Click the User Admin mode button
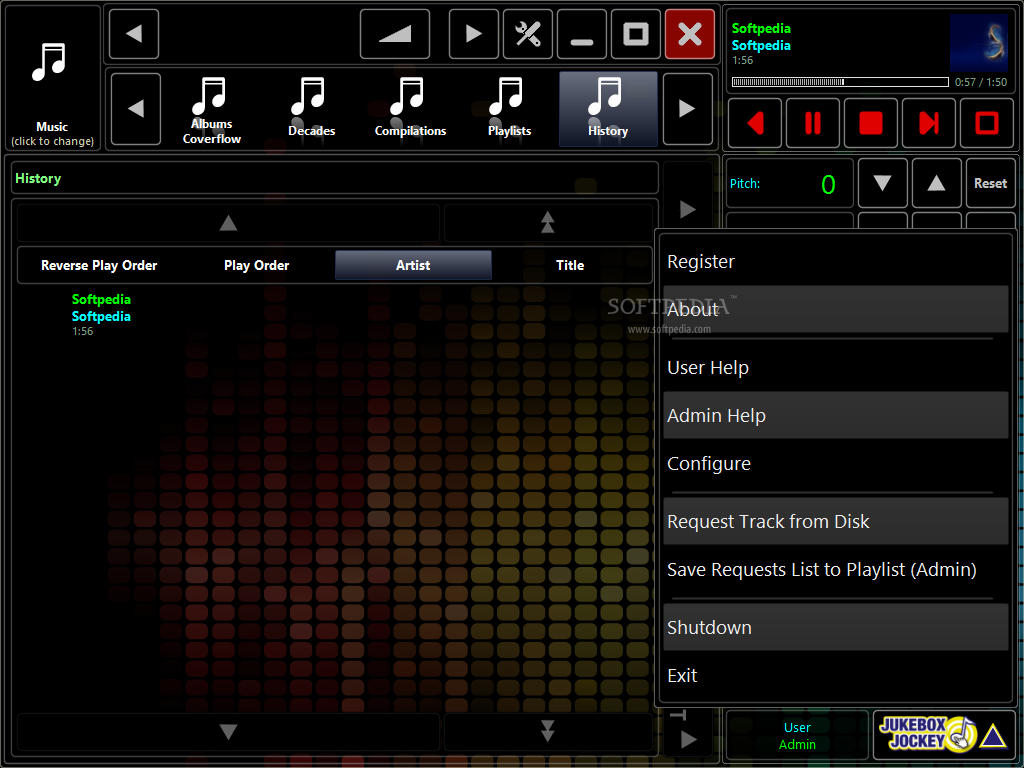This screenshot has height=768, width=1024. click(x=797, y=735)
